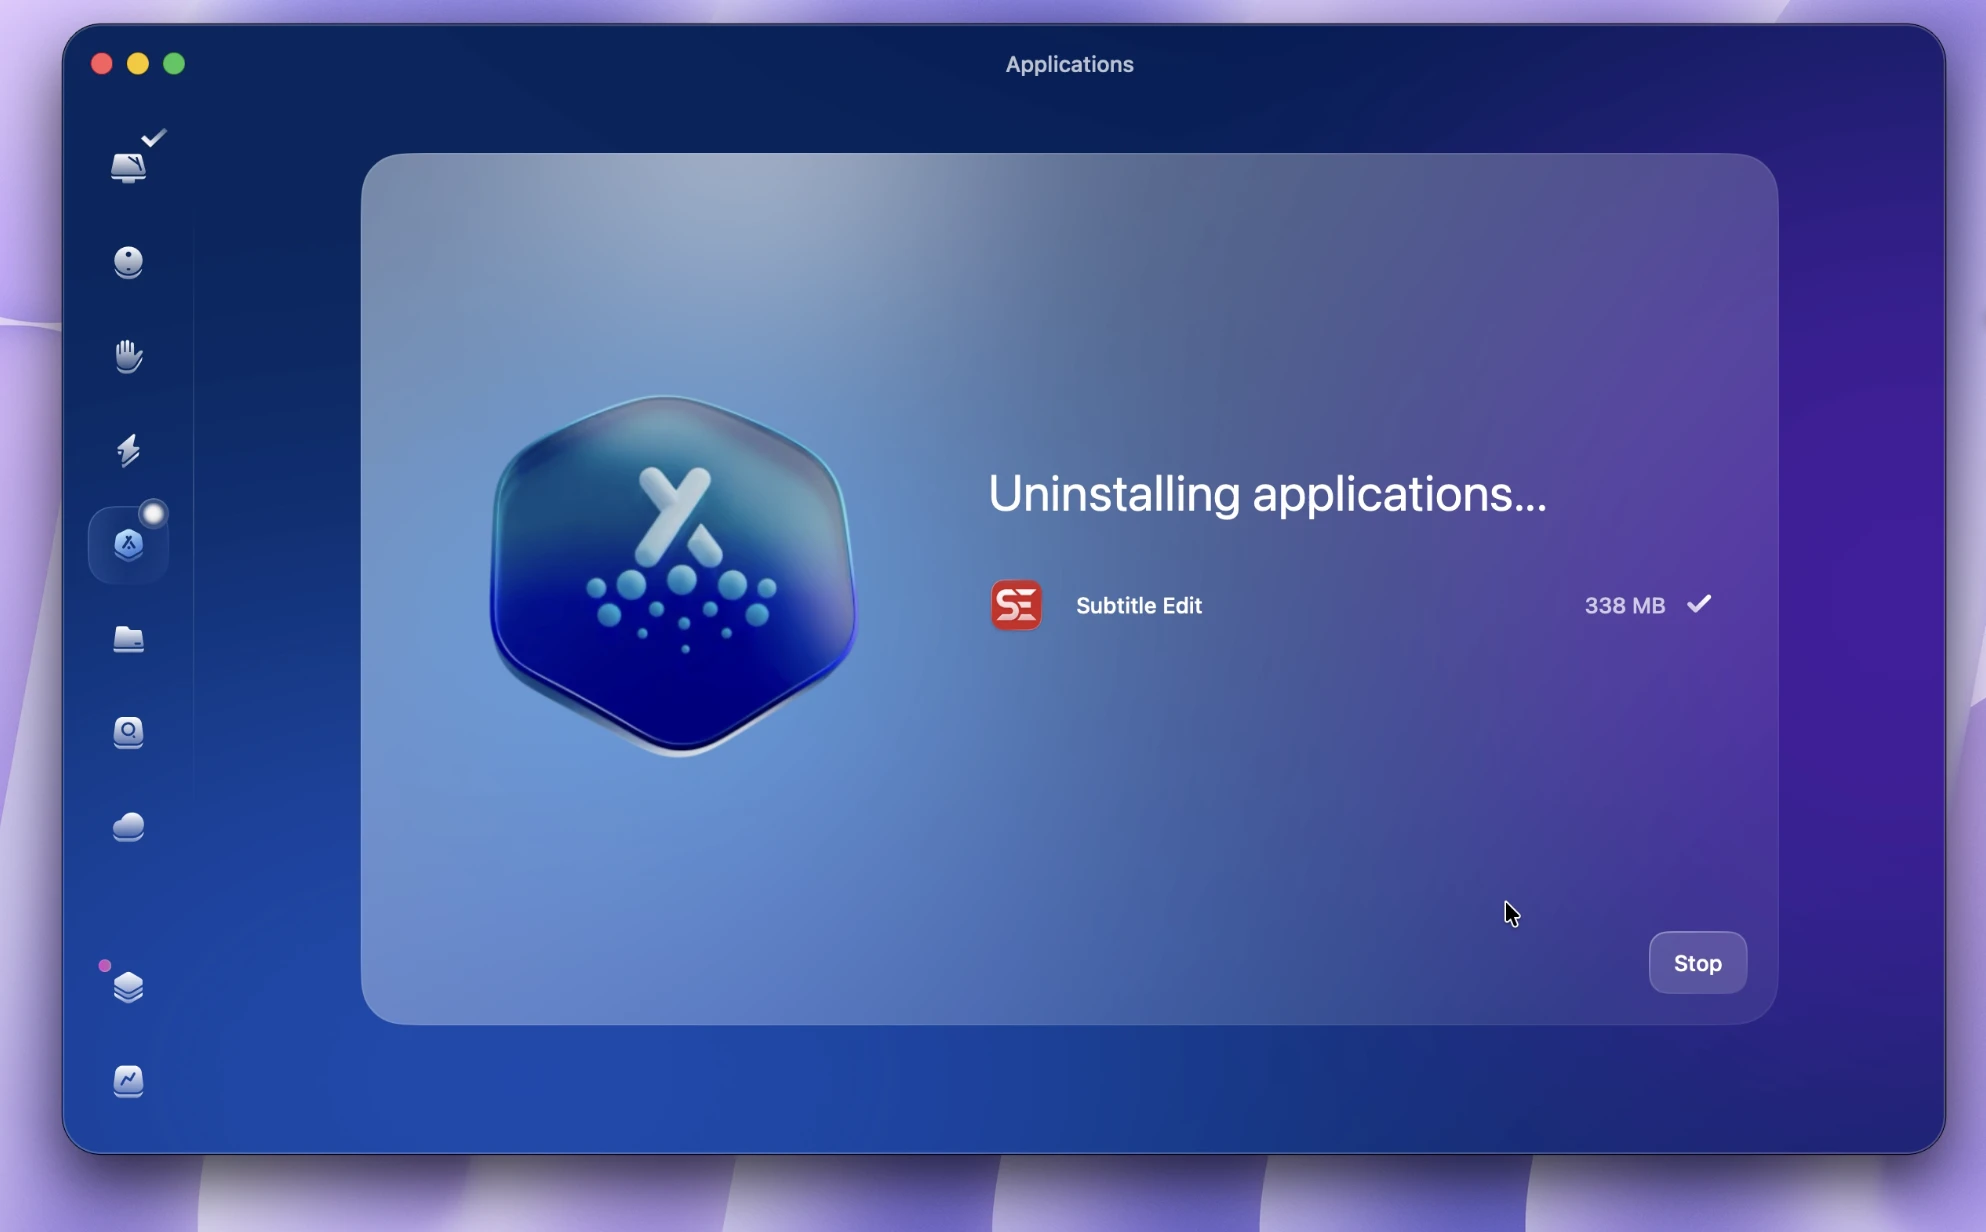Open the My Clutter folder sidebar icon
This screenshot has height=1232, width=1986.
[128, 639]
